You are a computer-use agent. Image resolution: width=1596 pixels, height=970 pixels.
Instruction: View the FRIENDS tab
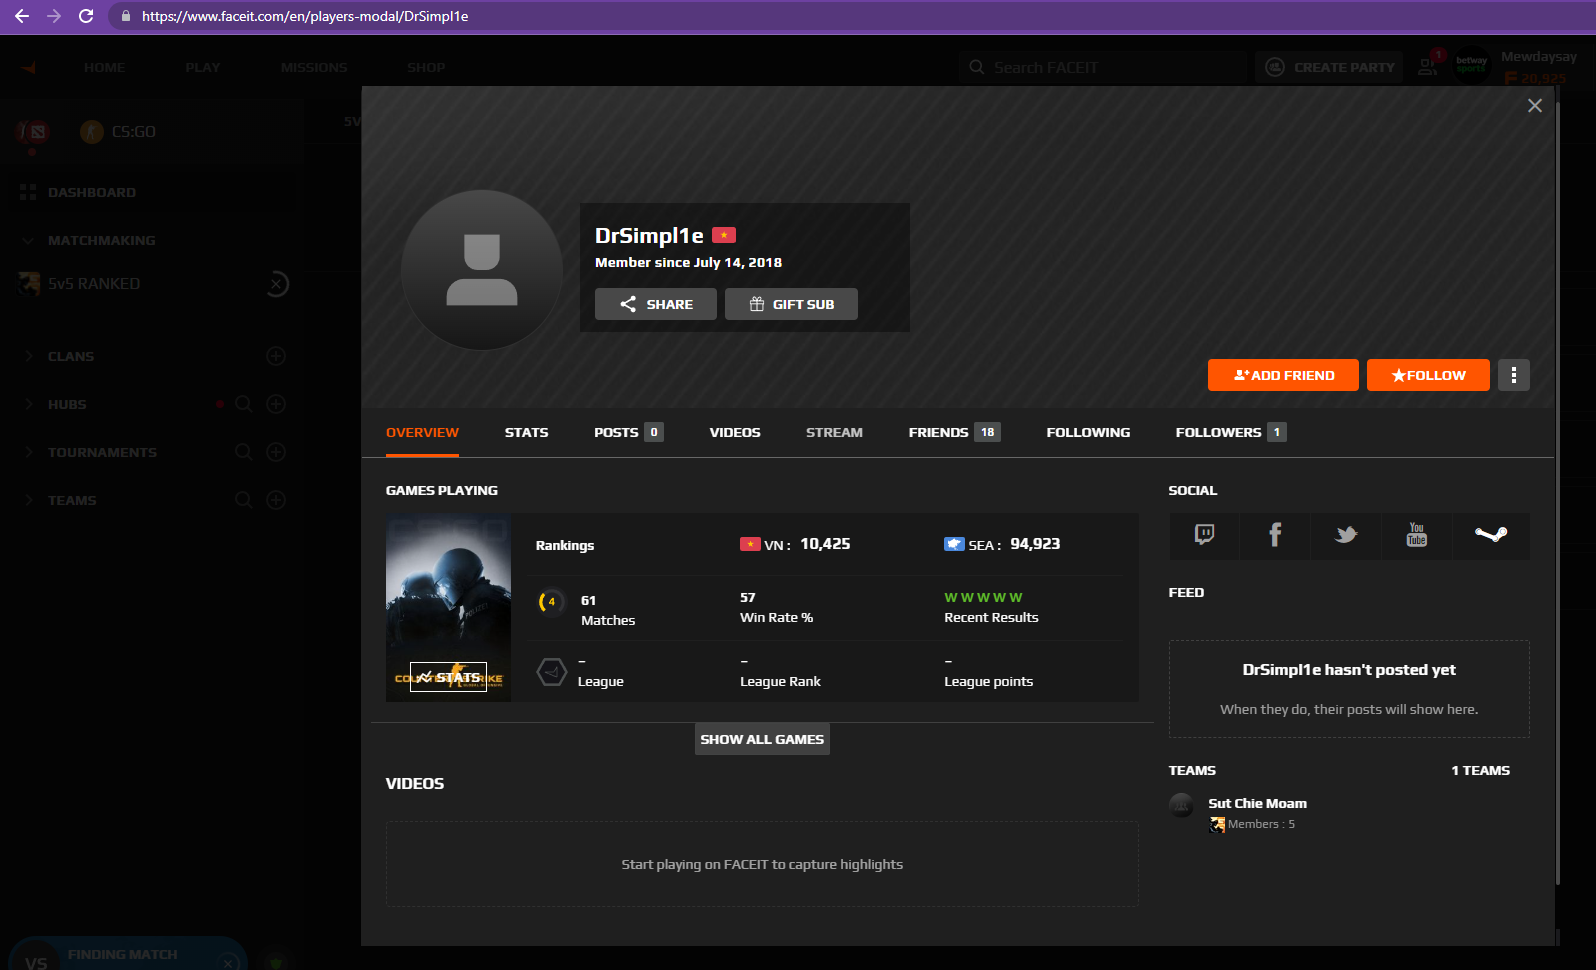pos(954,432)
